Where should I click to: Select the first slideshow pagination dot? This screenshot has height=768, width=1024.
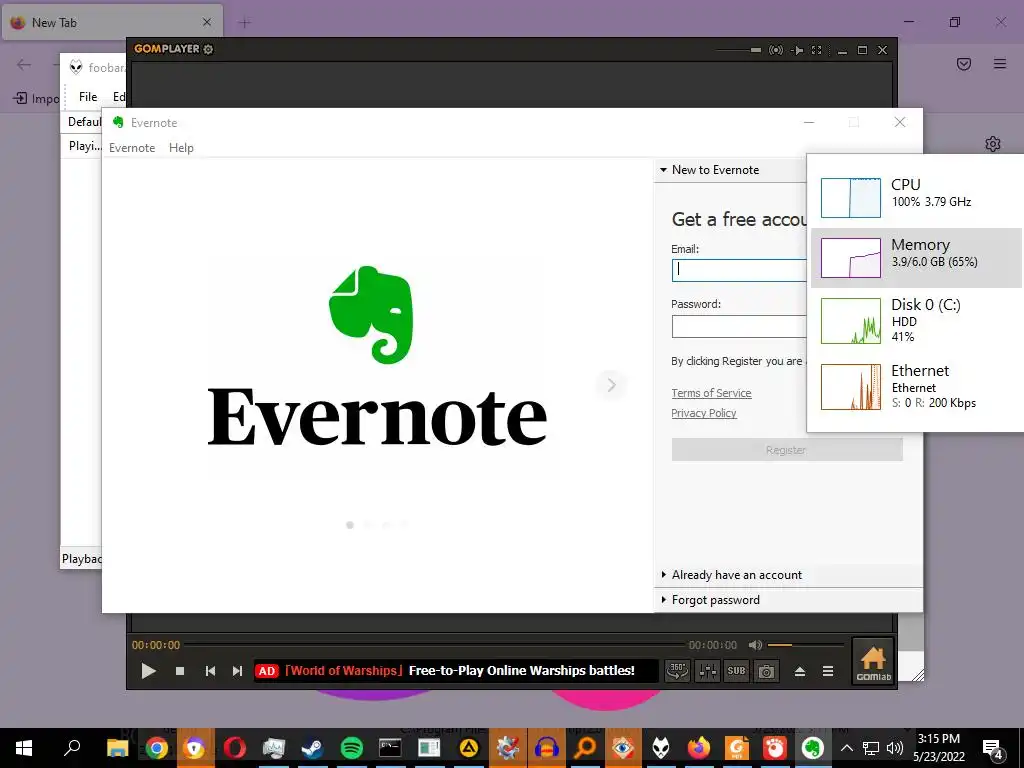(x=350, y=524)
